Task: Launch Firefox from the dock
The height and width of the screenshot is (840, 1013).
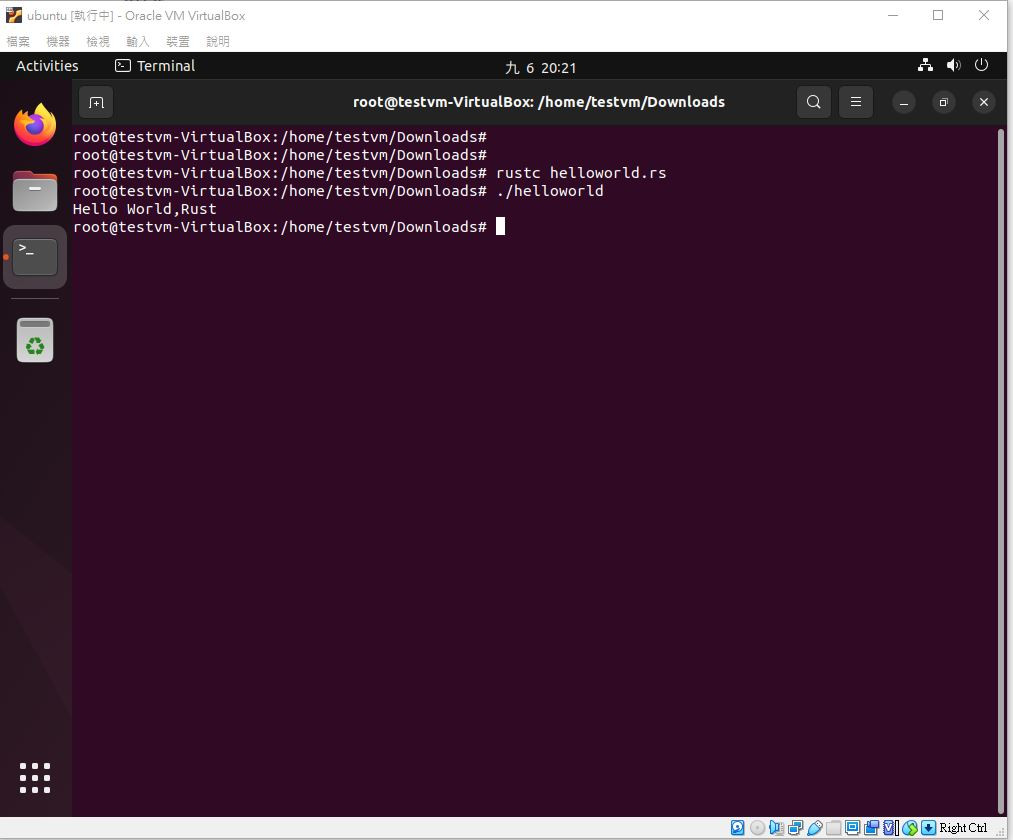Action: [35, 125]
